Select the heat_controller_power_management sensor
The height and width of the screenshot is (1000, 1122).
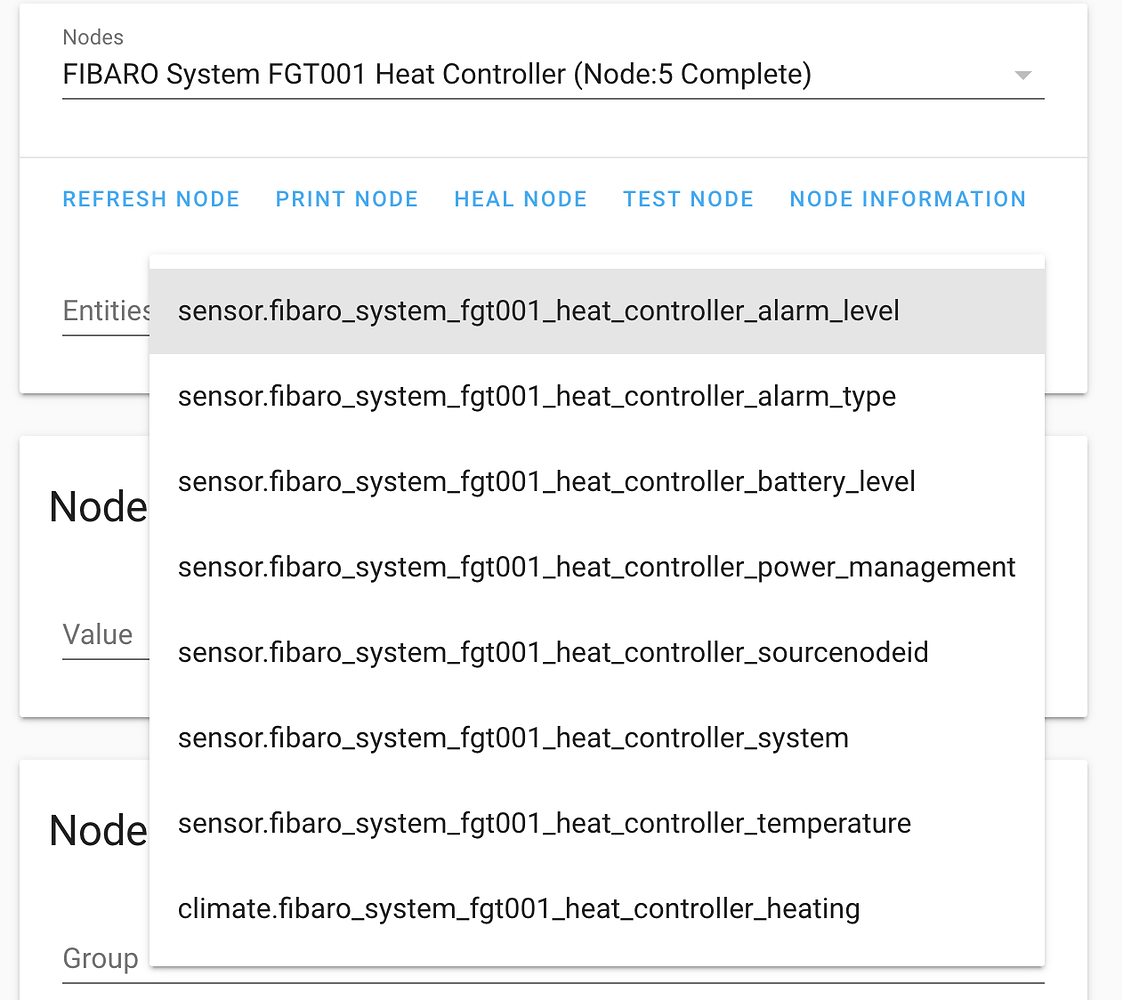[x=596, y=566]
